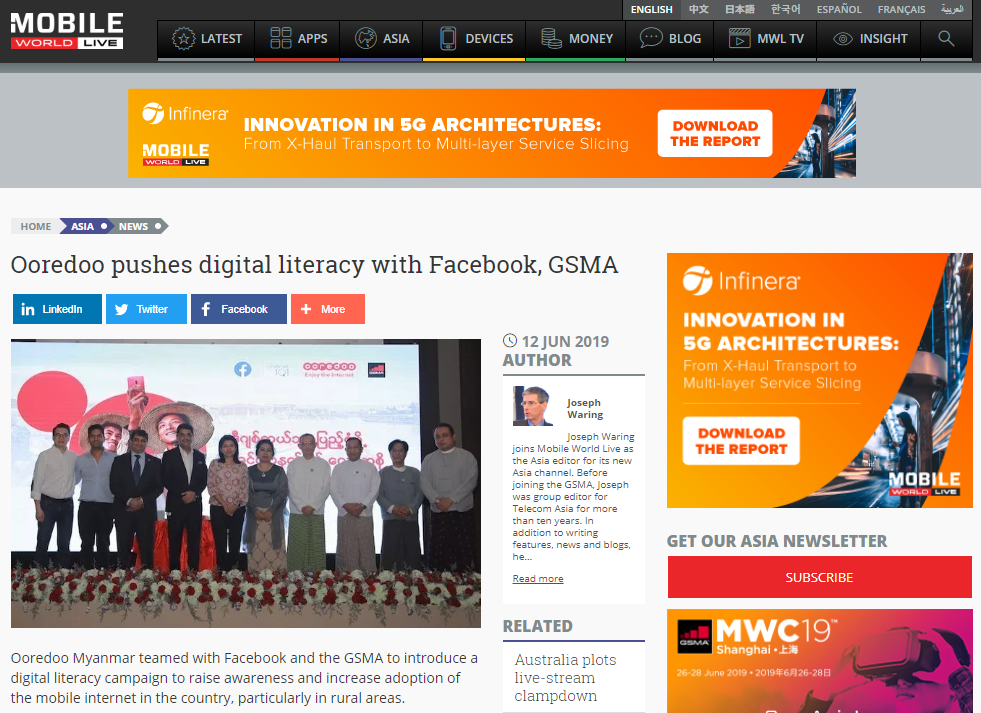Switch site language to 日本語
Viewport: 981px width, 713px height.
coord(740,9)
